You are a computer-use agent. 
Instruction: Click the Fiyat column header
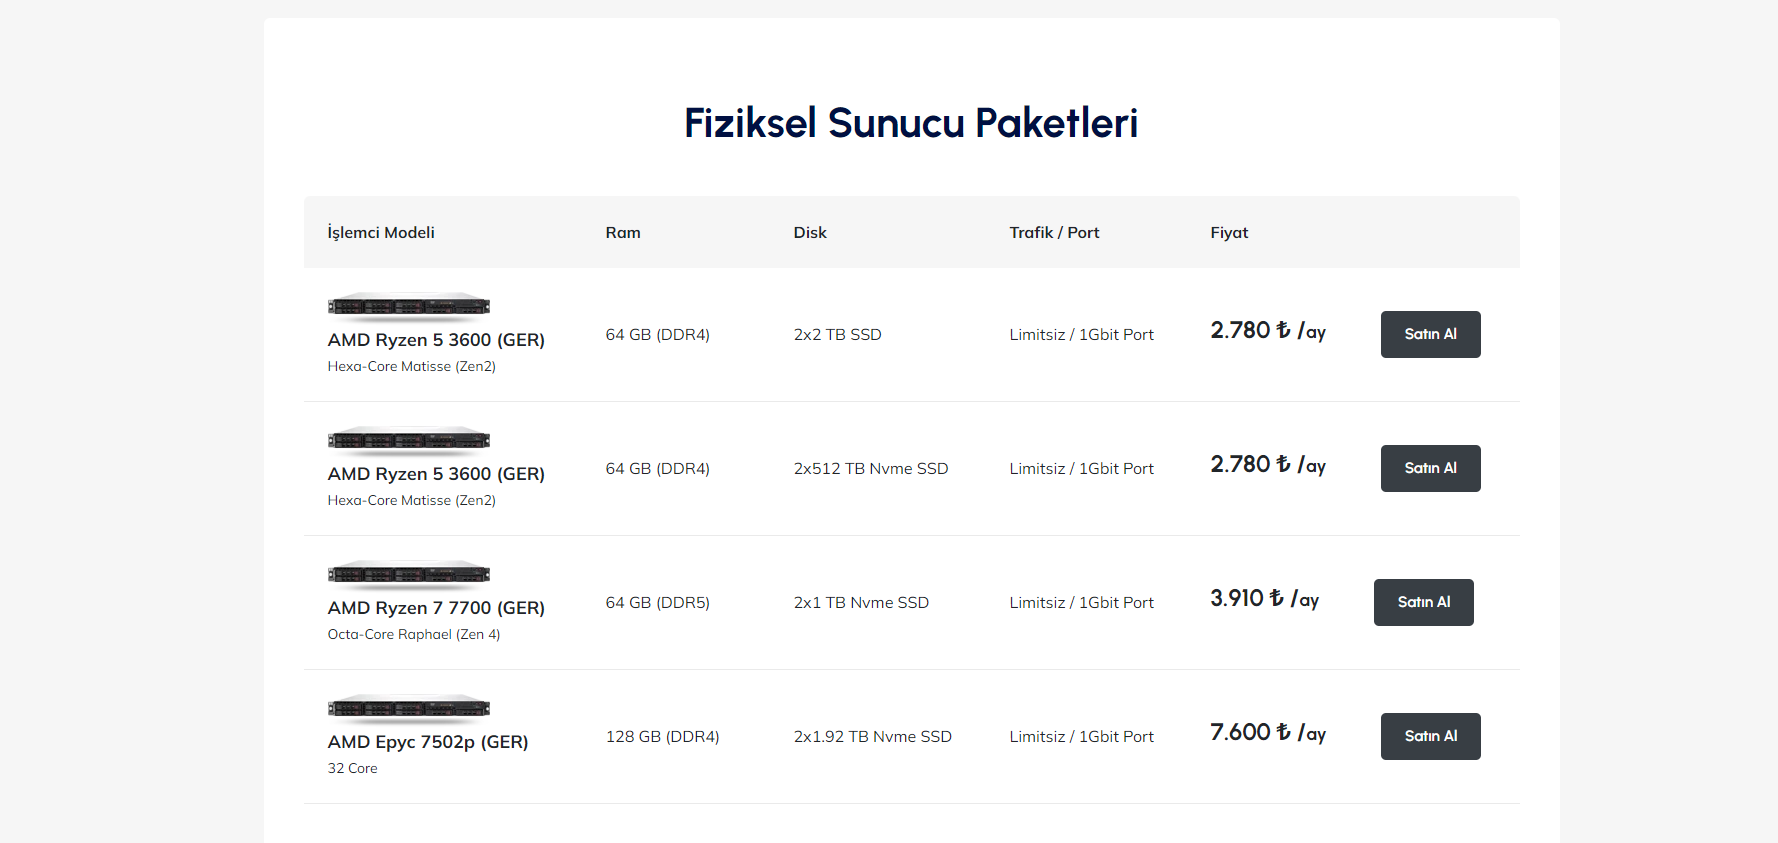coord(1229,232)
